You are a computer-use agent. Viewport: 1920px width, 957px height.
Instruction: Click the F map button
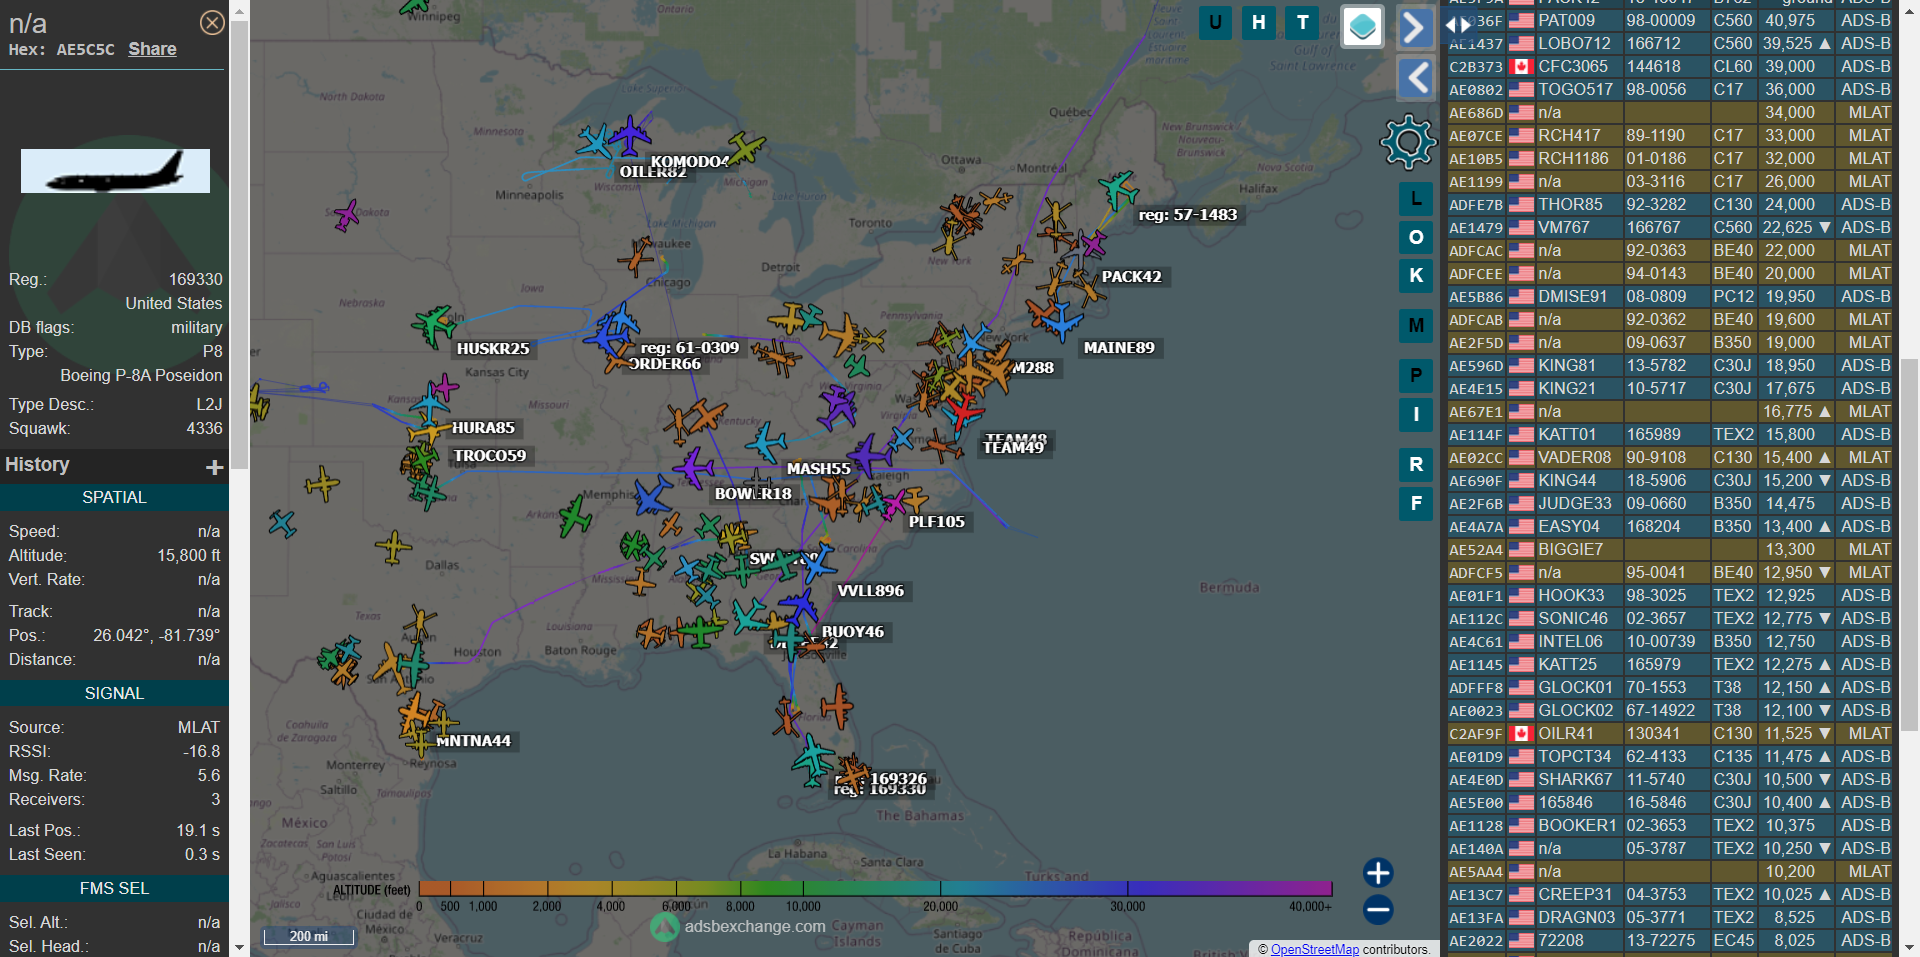click(x=1416, y=503)
